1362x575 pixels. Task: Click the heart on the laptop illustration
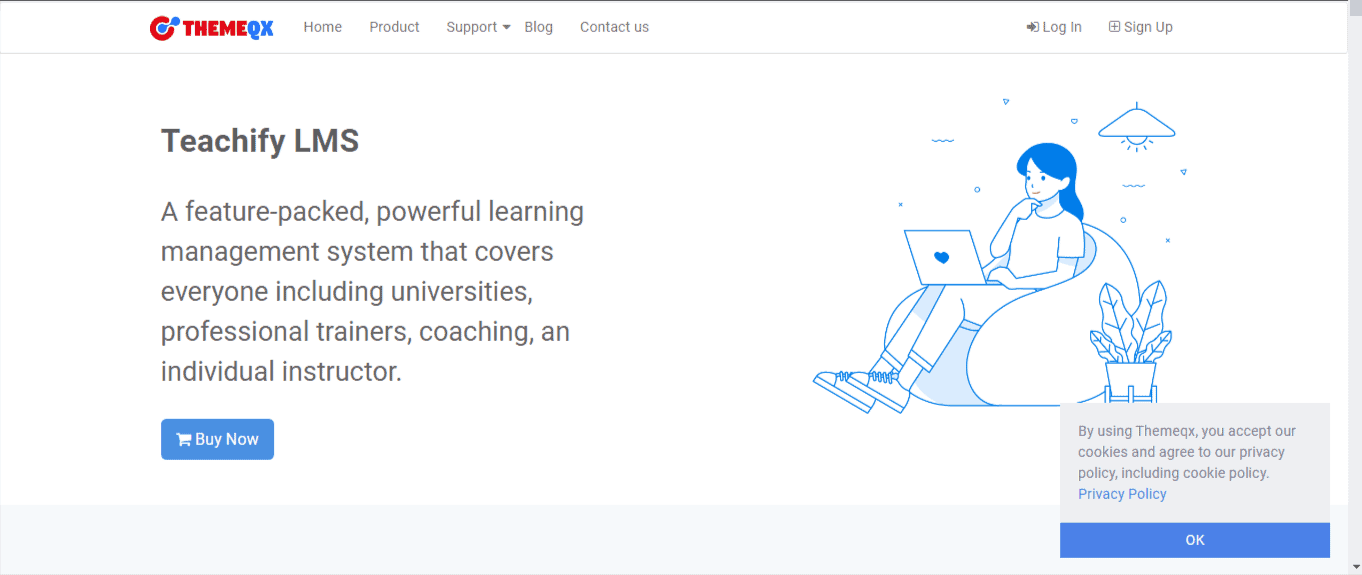(941, 257)
